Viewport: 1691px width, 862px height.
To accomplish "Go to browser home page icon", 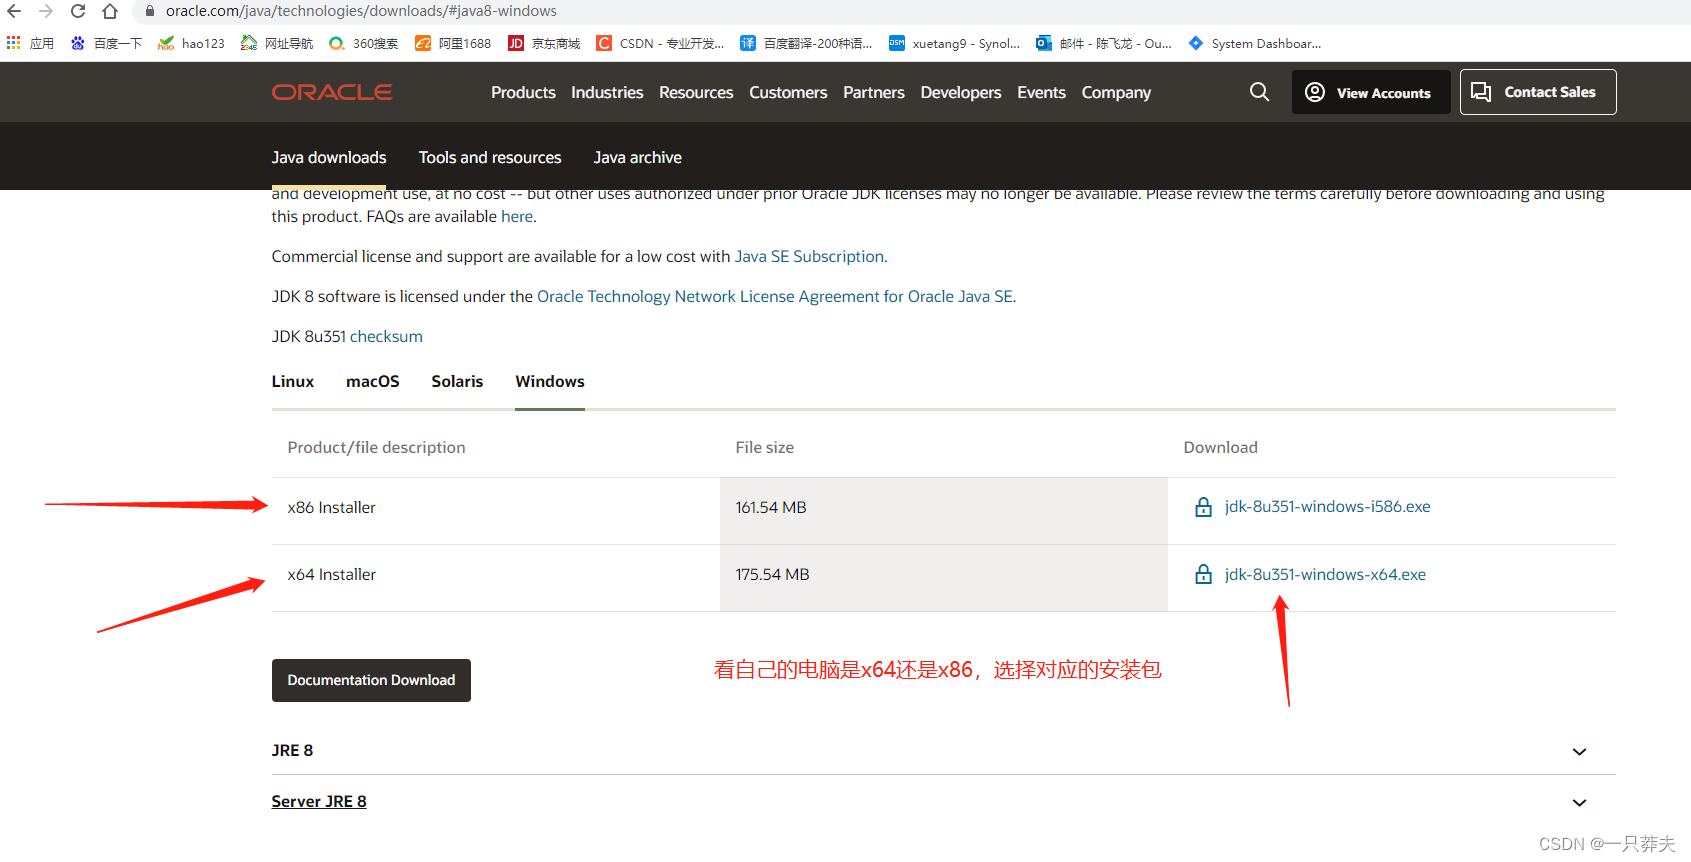I will click(x=110, y=11).
